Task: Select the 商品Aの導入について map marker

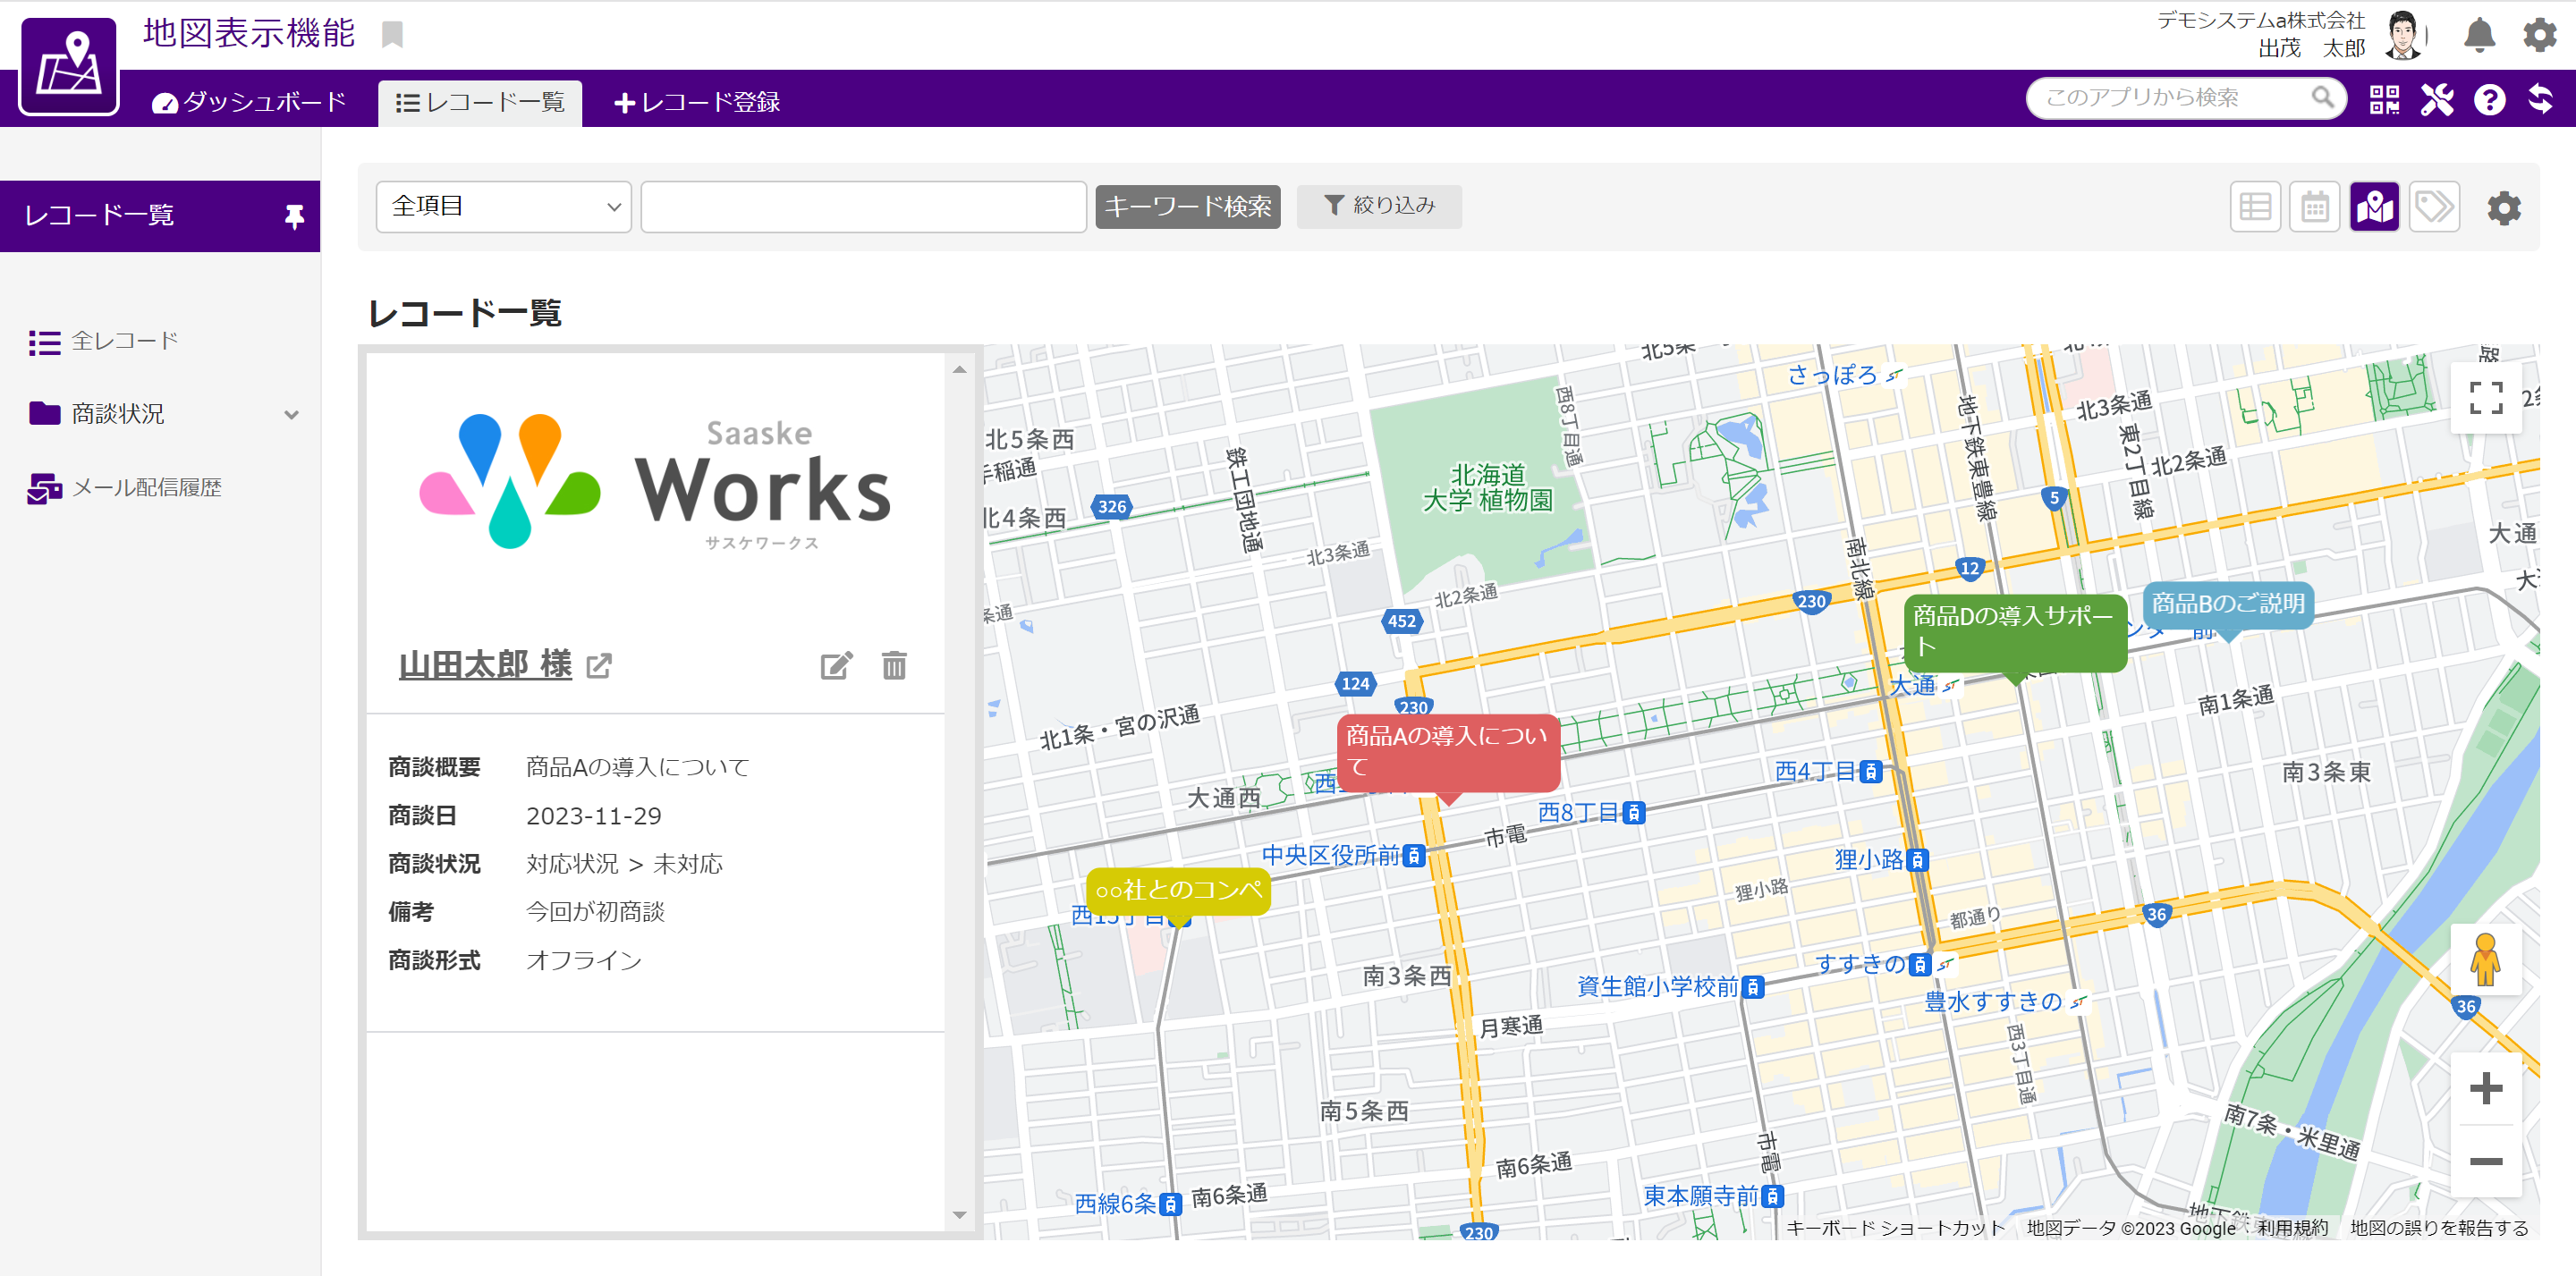Action: click(x=1447, y=752)
